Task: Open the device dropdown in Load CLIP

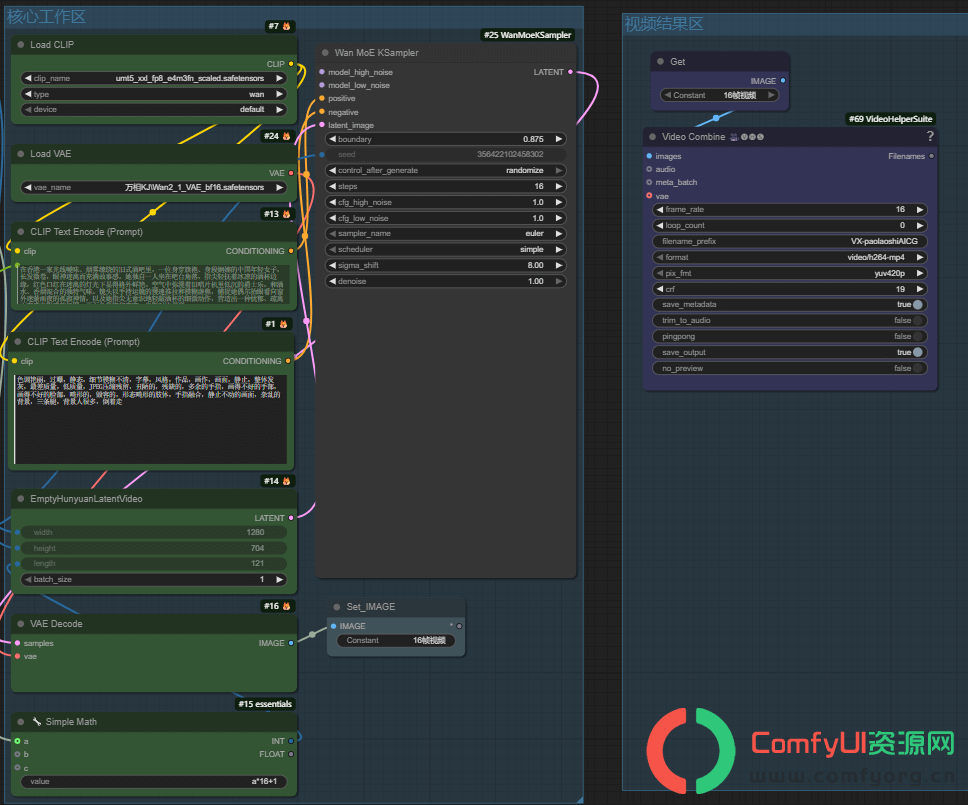Action: (x=154, y=109)
